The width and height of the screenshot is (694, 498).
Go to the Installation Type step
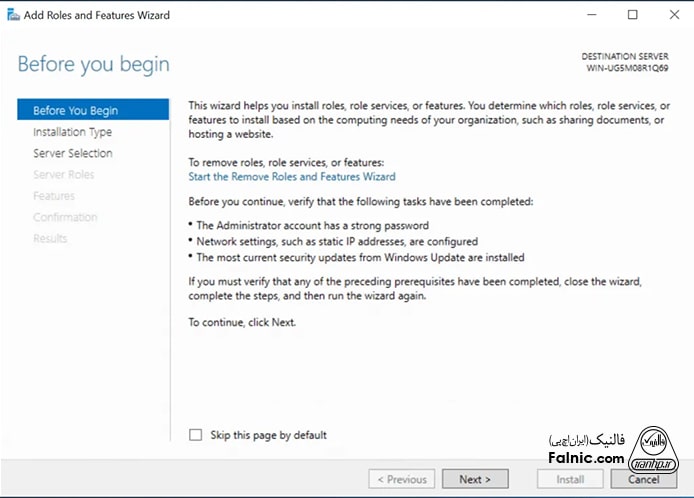coord(72,132)
